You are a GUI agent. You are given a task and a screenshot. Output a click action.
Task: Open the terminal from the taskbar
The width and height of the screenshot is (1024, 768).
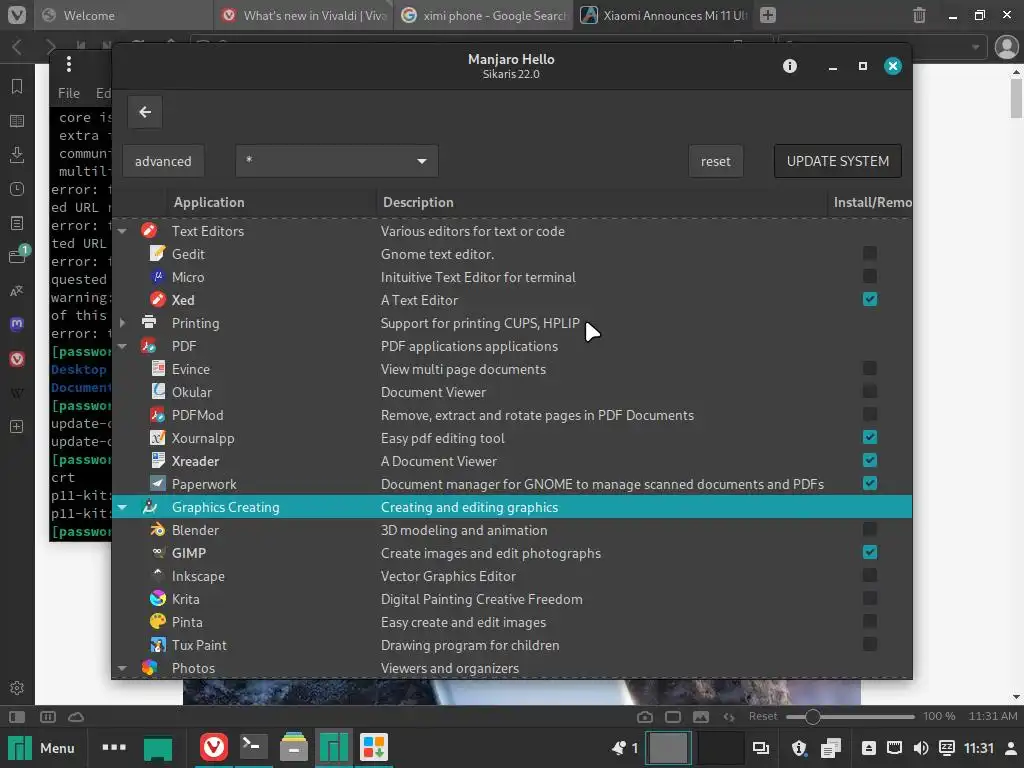tap(253, 747)
